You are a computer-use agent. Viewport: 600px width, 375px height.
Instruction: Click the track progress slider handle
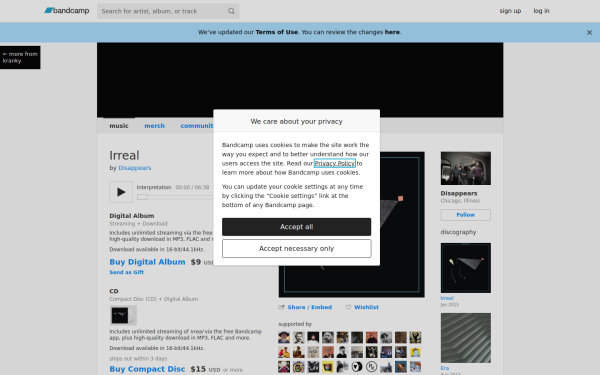(x=142, y=197)
